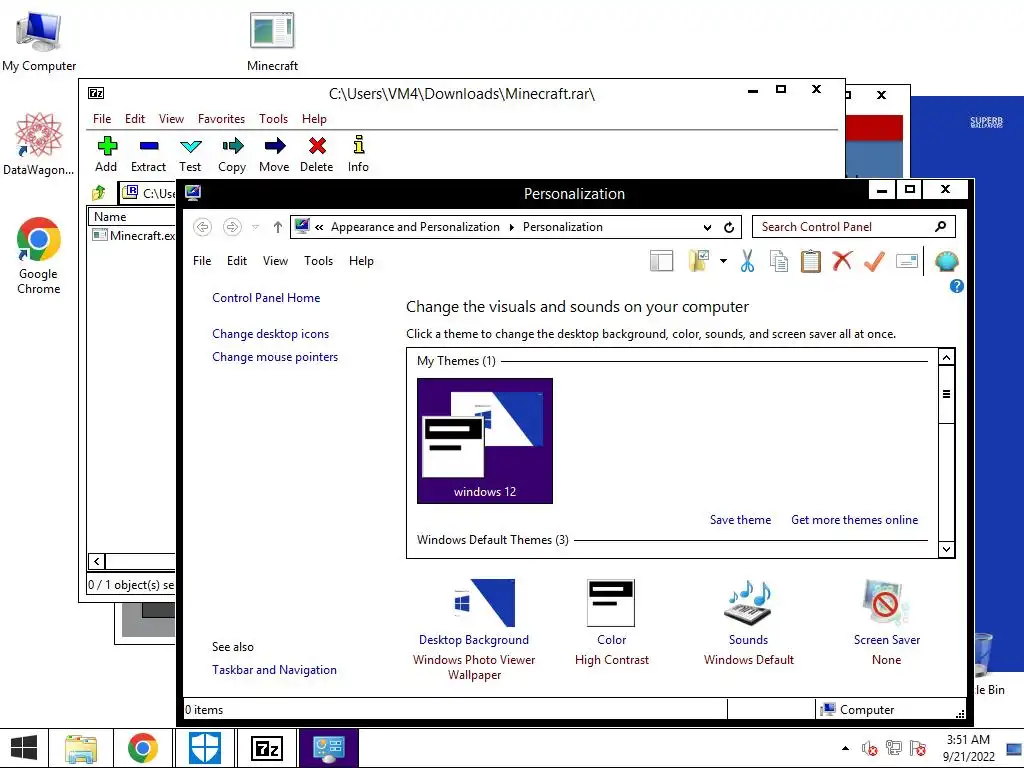The width and height of the screenshot is (1024, 768).
Task: Select the DataWagon desktop shortcut
Action: (39, 144)
